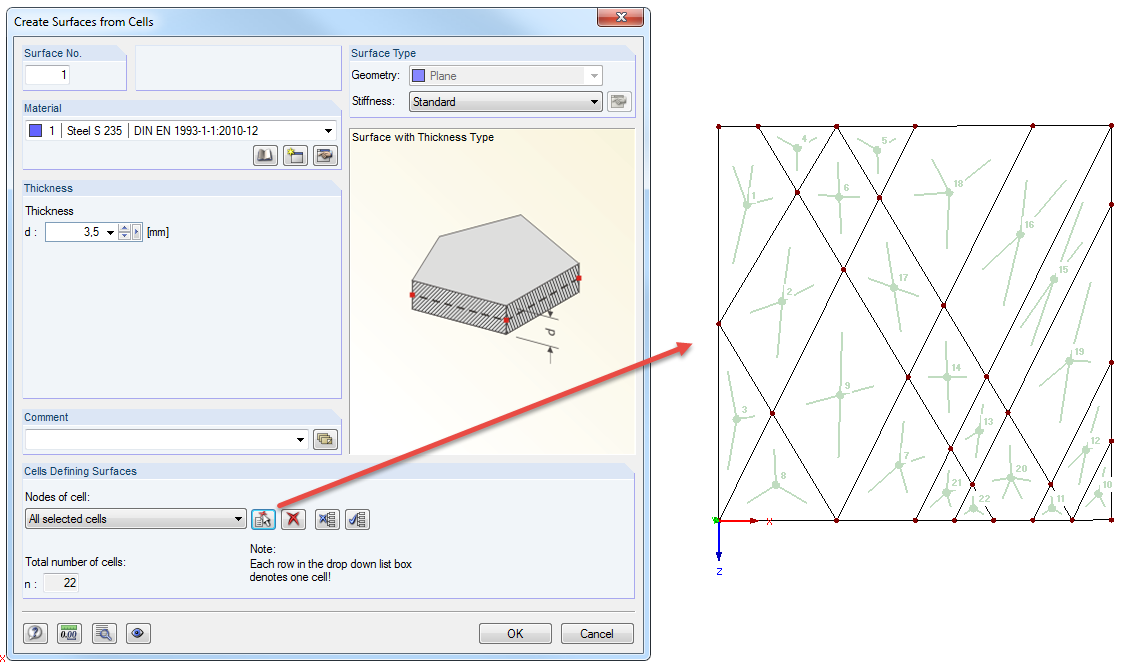The height and width of the screenshot is (669, 1130).
Task: Create a new material with the star icon
Action: point(295,156)
